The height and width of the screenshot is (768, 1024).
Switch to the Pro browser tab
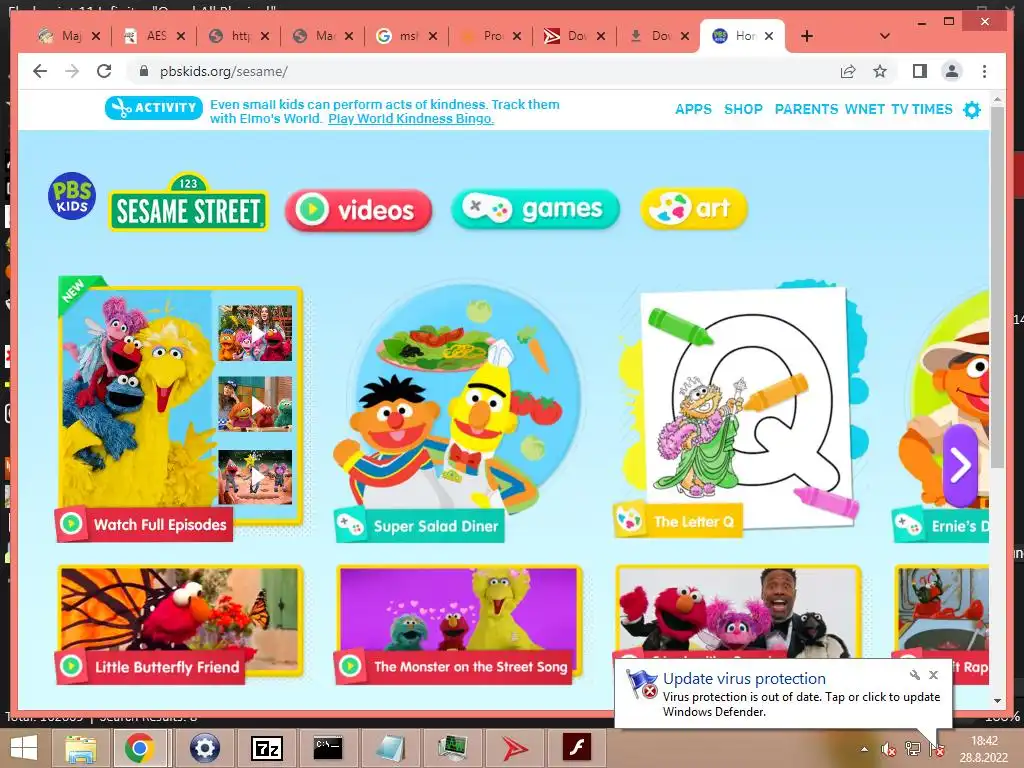click(490, 36)
